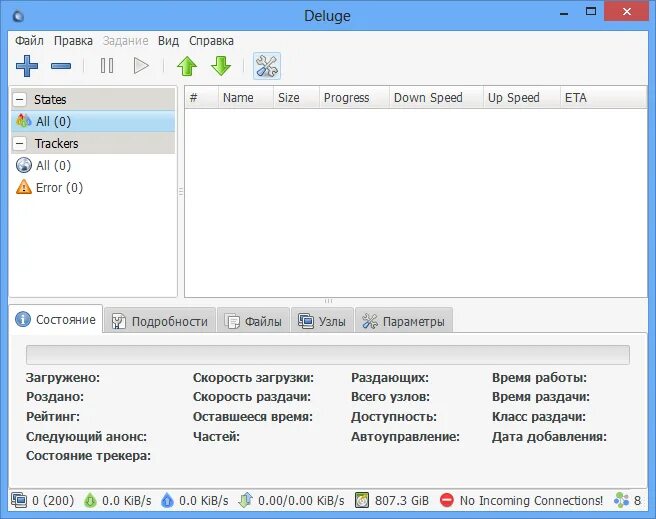Click the Deluge icon in the title bar

click(18, 16)
